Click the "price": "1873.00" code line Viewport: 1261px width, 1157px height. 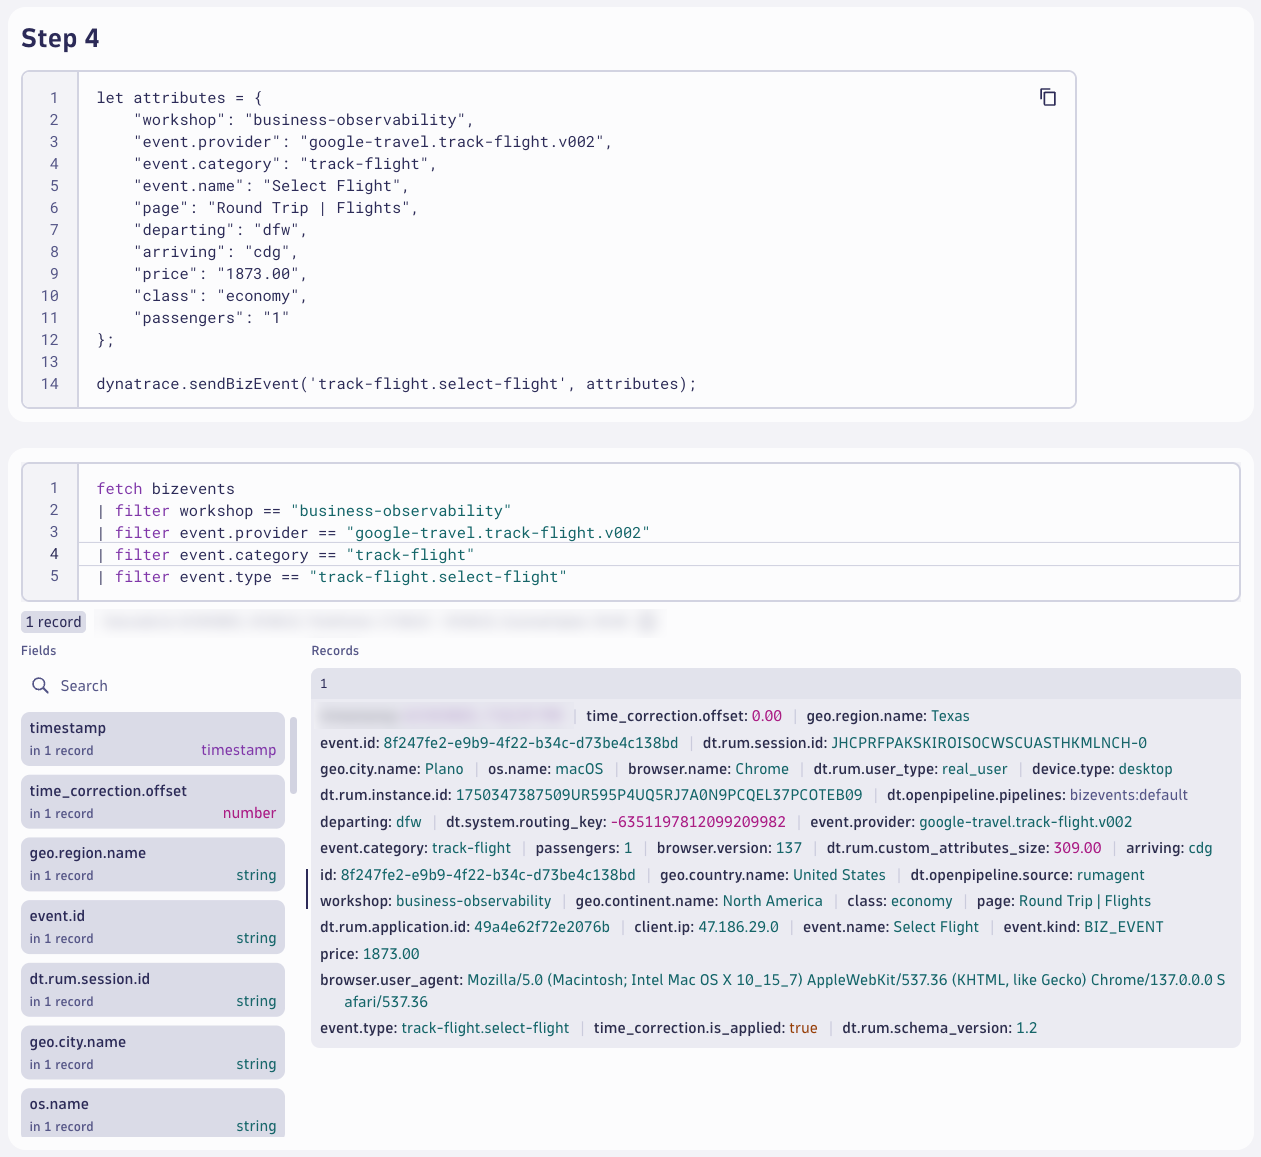tap(220, 274)
